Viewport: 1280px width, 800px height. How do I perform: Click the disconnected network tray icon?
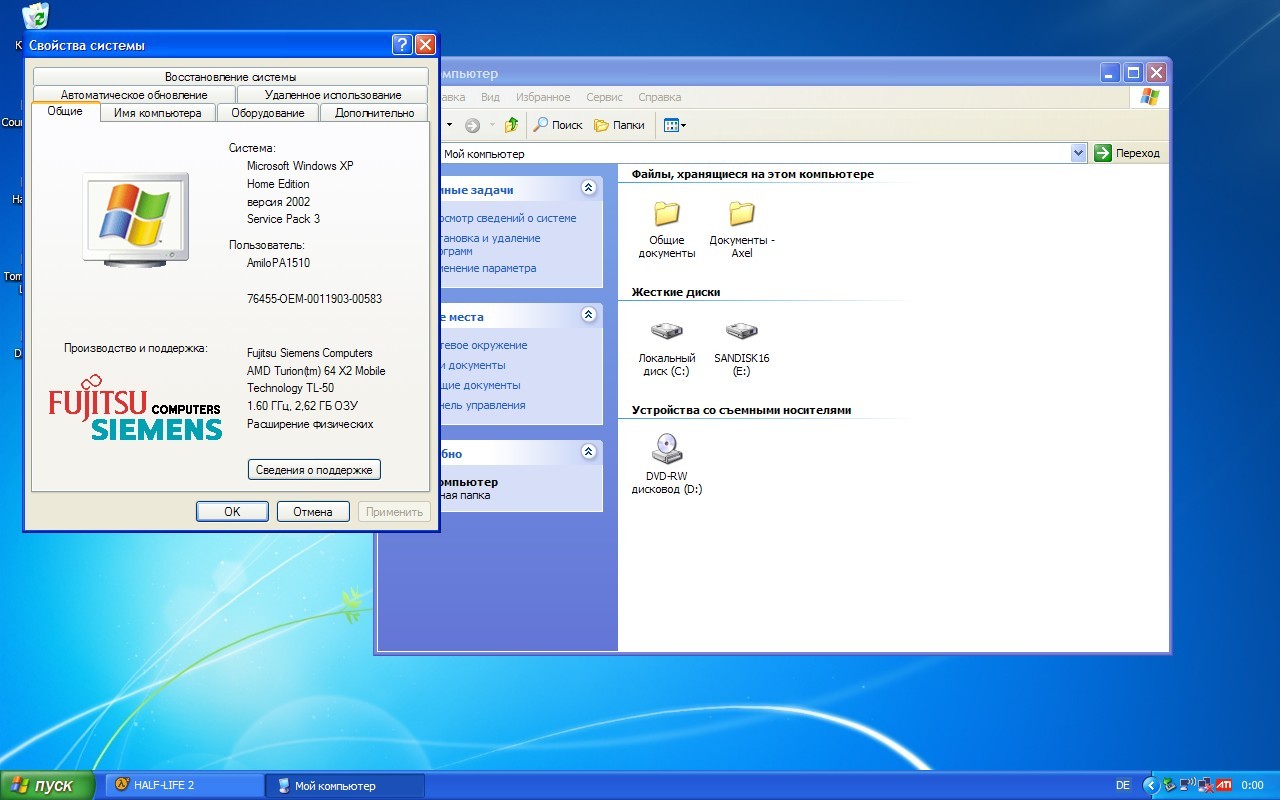1205,785
